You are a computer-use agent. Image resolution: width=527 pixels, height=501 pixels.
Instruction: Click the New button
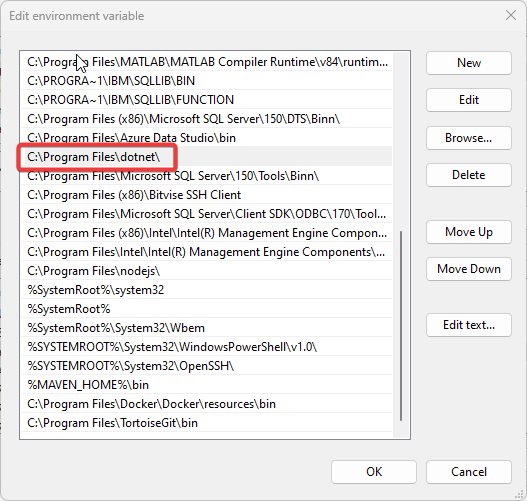[x=469, y=63]
